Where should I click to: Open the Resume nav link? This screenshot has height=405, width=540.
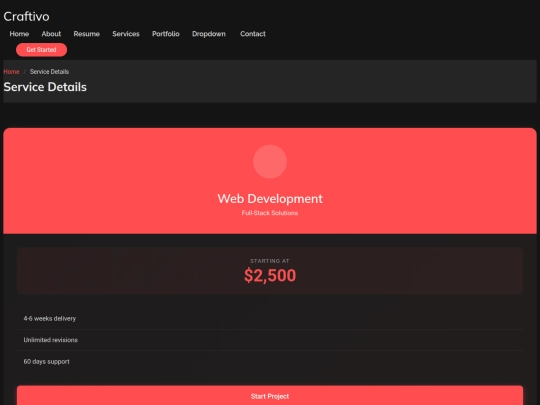pyautogui.click(x=86, y=34)
